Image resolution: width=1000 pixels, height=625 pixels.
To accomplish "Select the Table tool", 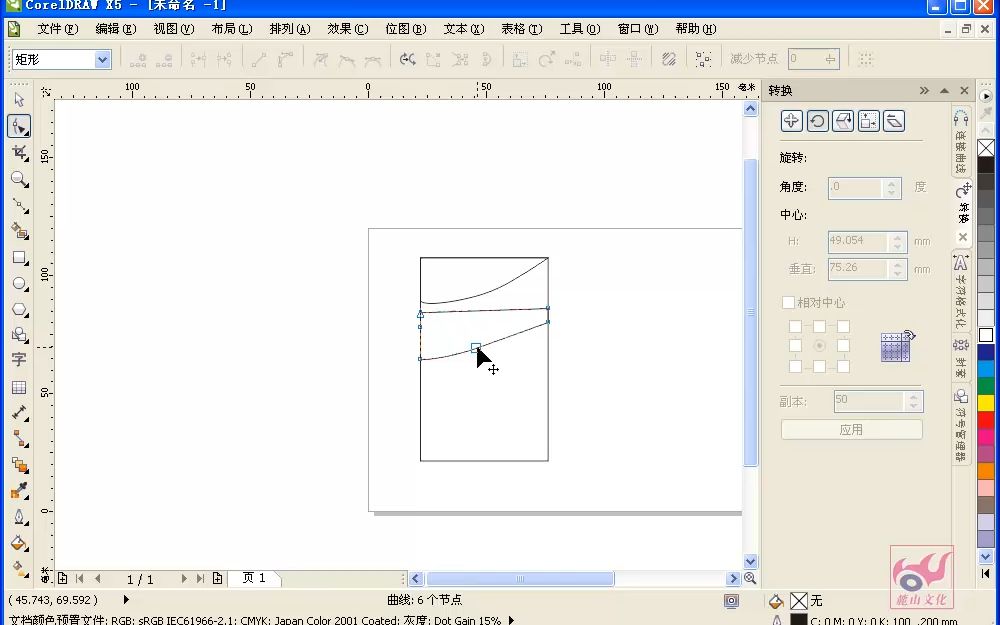I will (18, 386).
